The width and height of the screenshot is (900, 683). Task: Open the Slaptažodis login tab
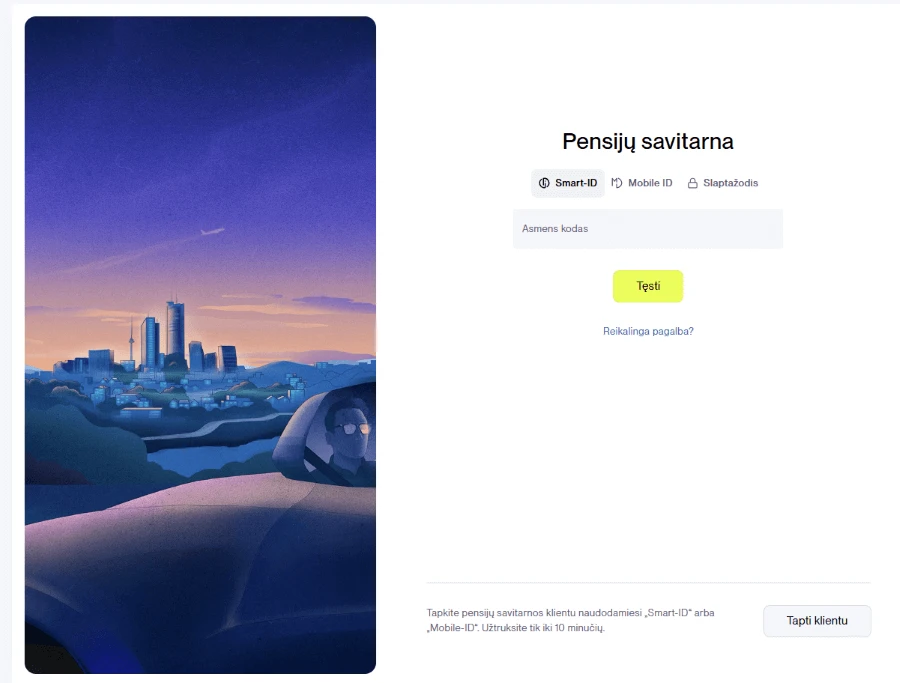(723, 183)
